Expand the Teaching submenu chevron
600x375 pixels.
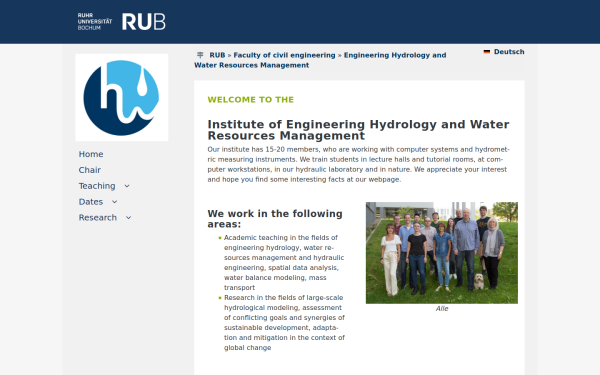click(x=127, y=186)
